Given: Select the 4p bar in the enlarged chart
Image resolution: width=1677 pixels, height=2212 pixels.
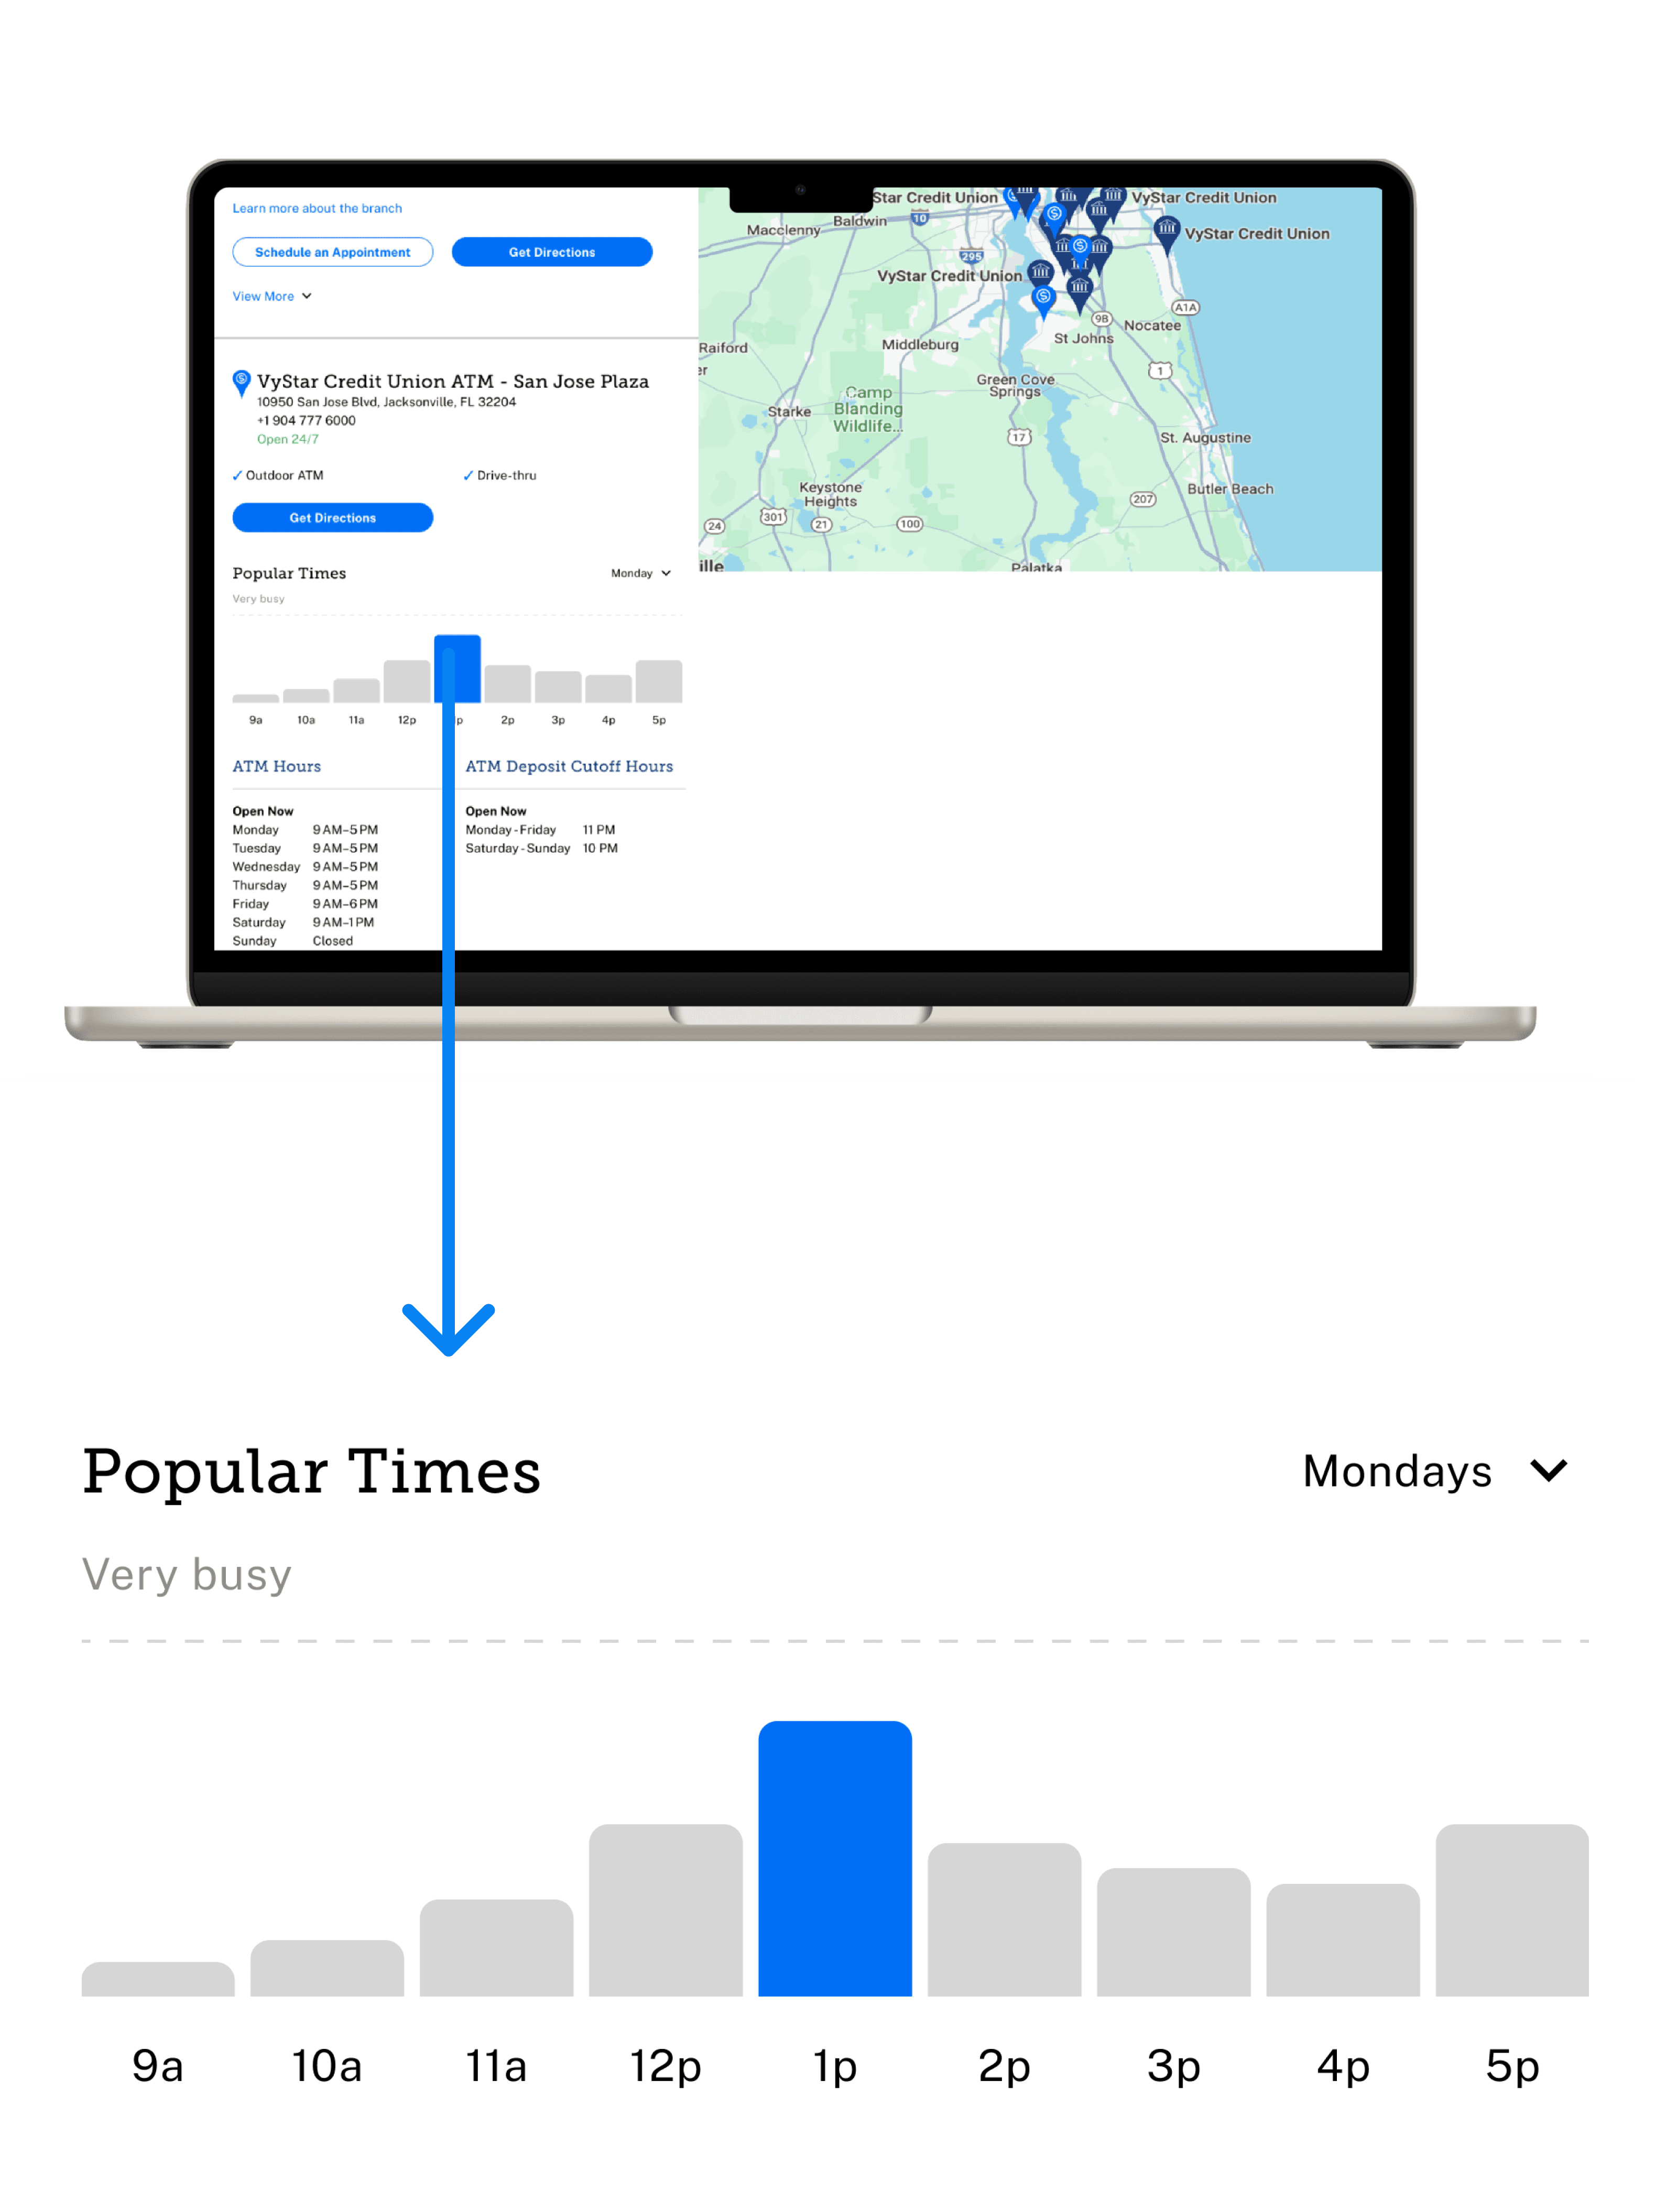Looking at the screenshot, I should coord(1343,1940).
